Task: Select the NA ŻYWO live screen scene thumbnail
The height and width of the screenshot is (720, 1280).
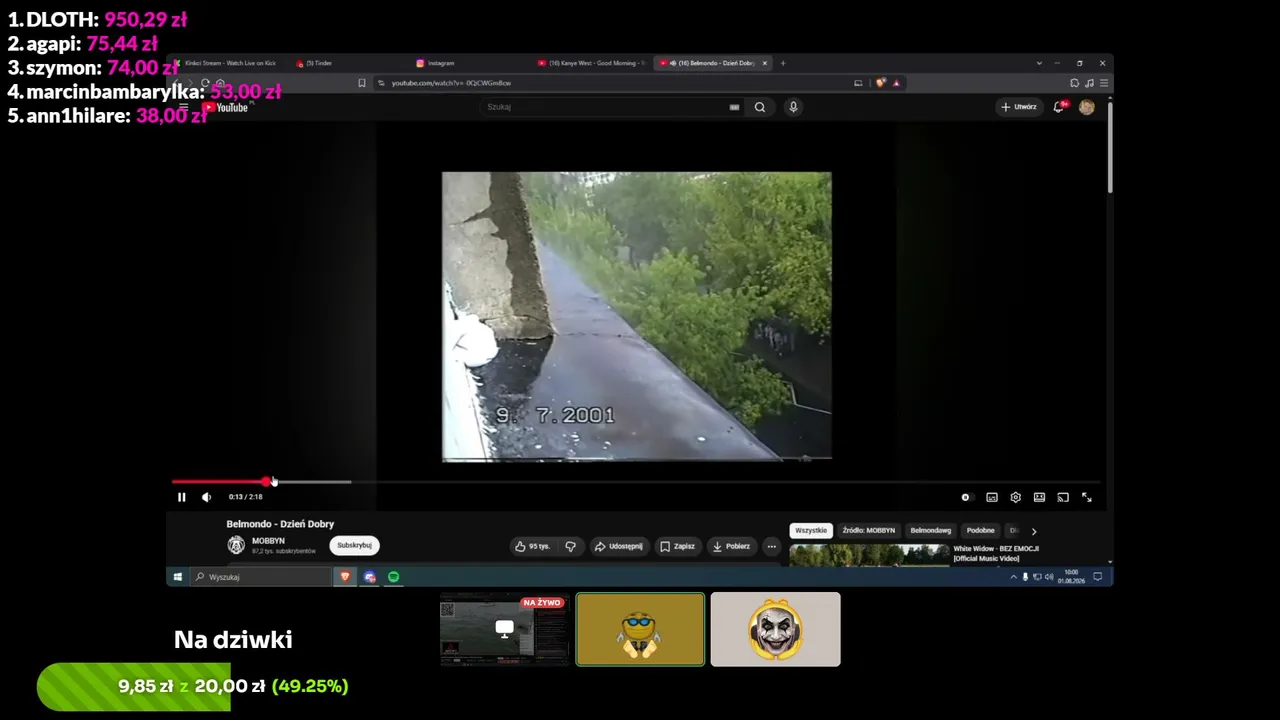Action: point(504,629)
